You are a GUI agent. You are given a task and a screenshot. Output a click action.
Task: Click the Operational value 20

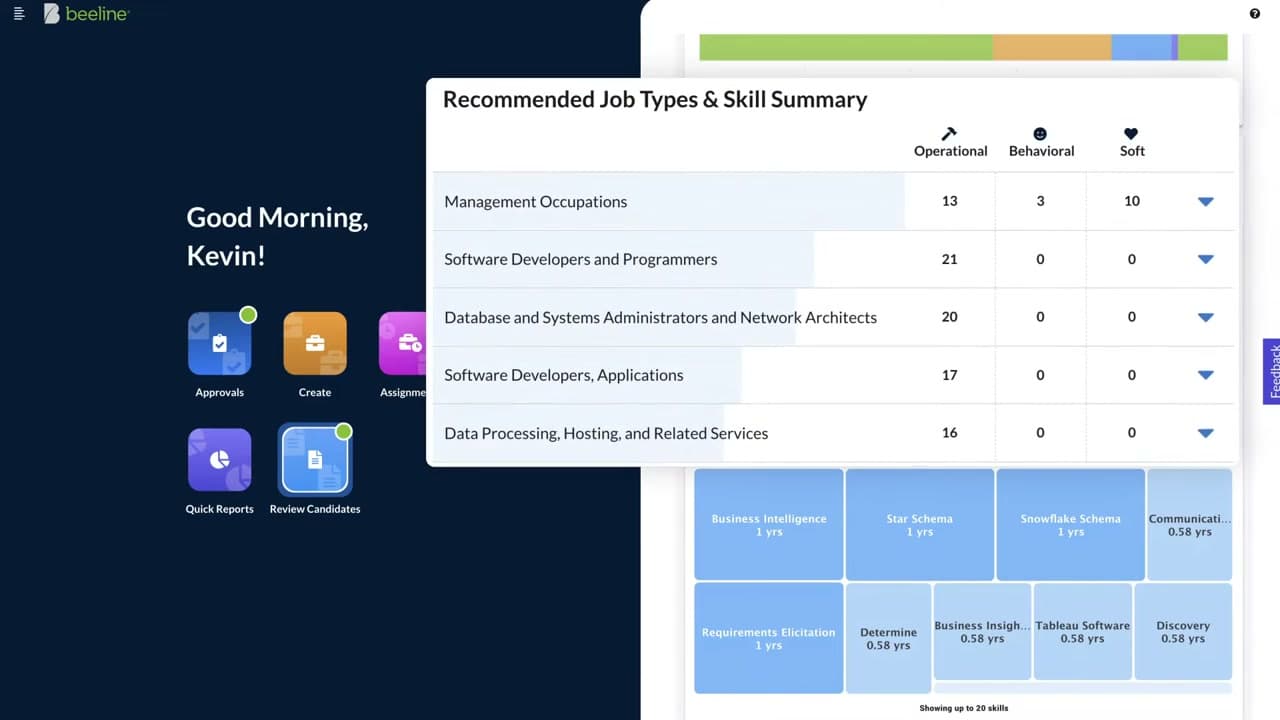coord(949,317)
